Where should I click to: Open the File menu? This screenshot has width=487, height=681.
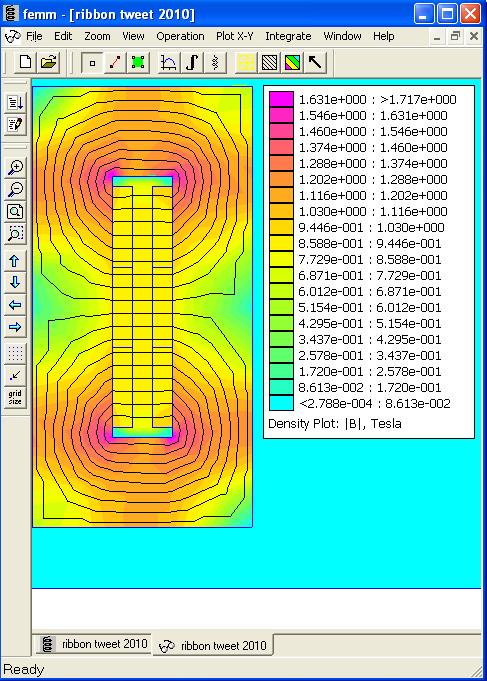click(x=34, y=36)
